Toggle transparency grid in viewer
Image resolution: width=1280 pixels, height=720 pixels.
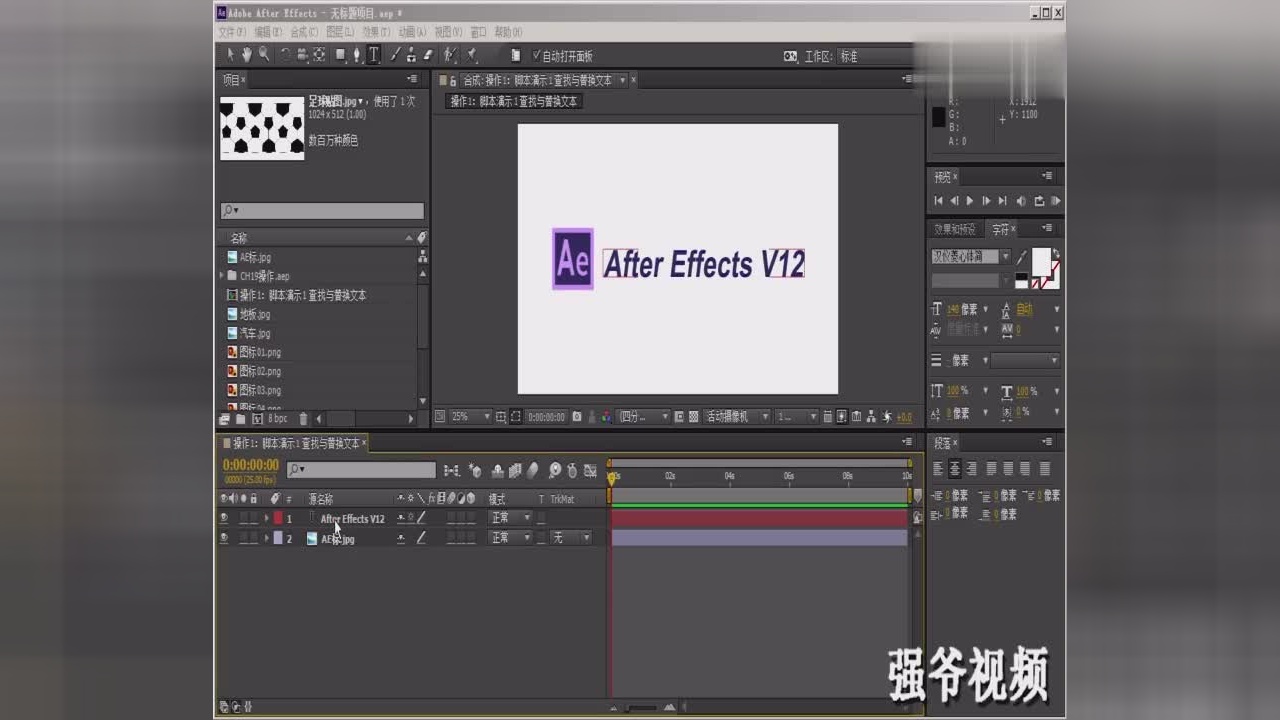coord(693,416)
